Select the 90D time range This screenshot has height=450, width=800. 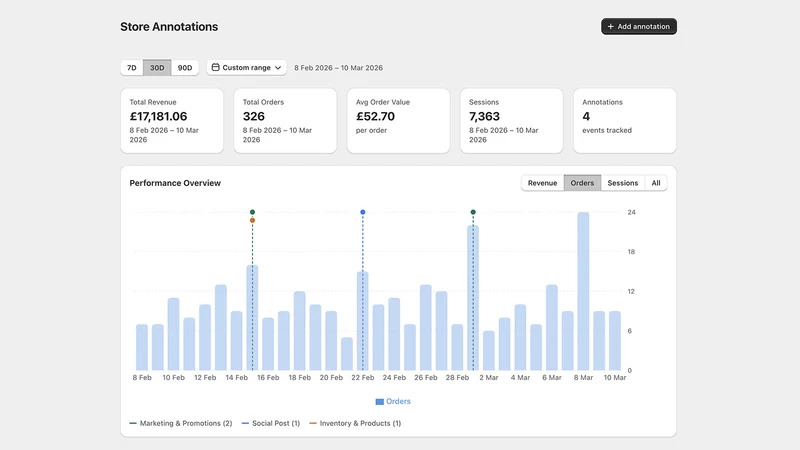[x=185, y=68]
